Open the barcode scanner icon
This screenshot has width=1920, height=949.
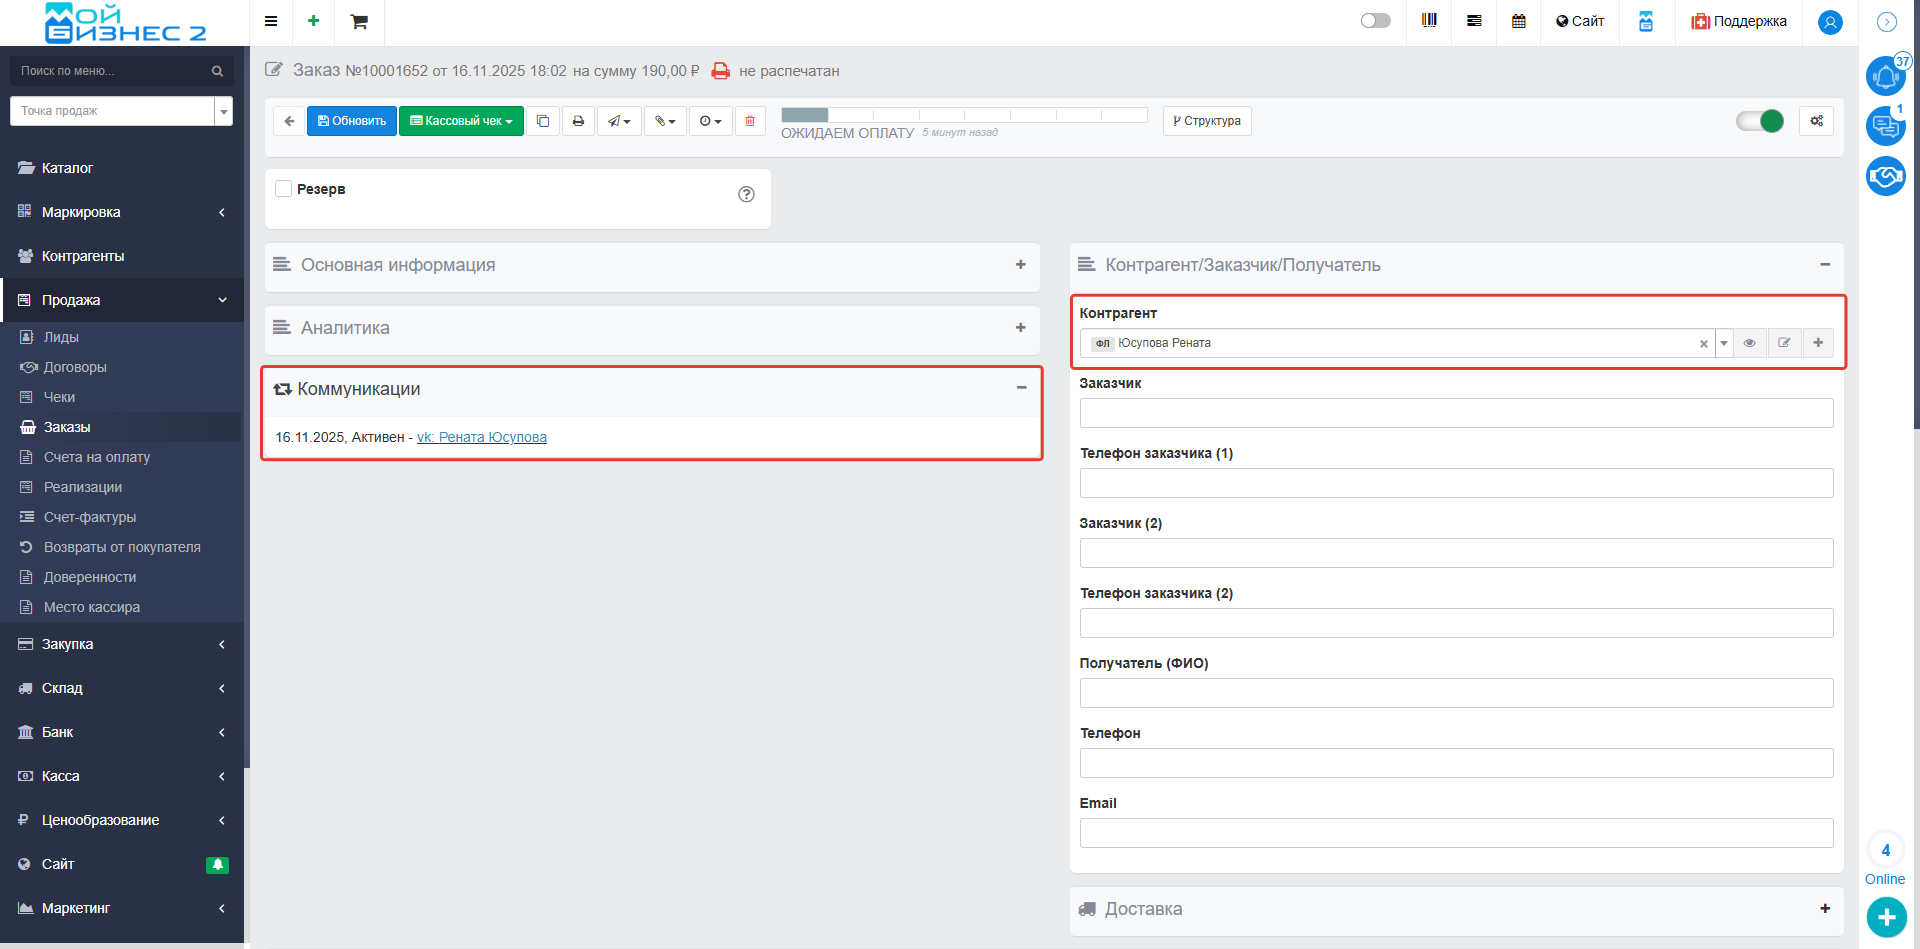point(1429,21)
